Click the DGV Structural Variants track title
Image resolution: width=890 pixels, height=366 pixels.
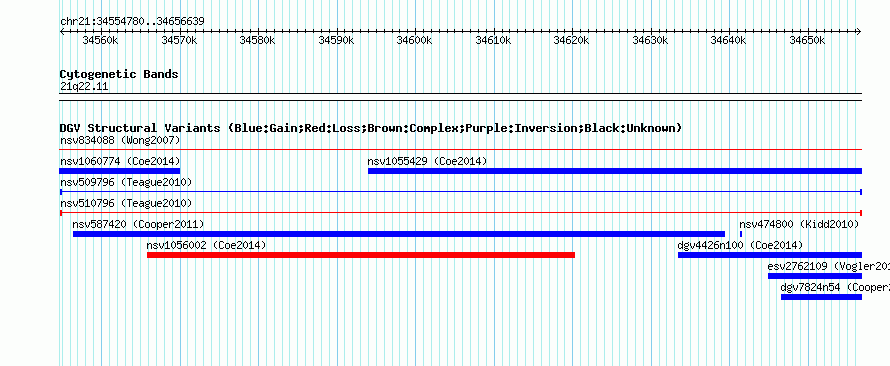[x=371, y=128]
